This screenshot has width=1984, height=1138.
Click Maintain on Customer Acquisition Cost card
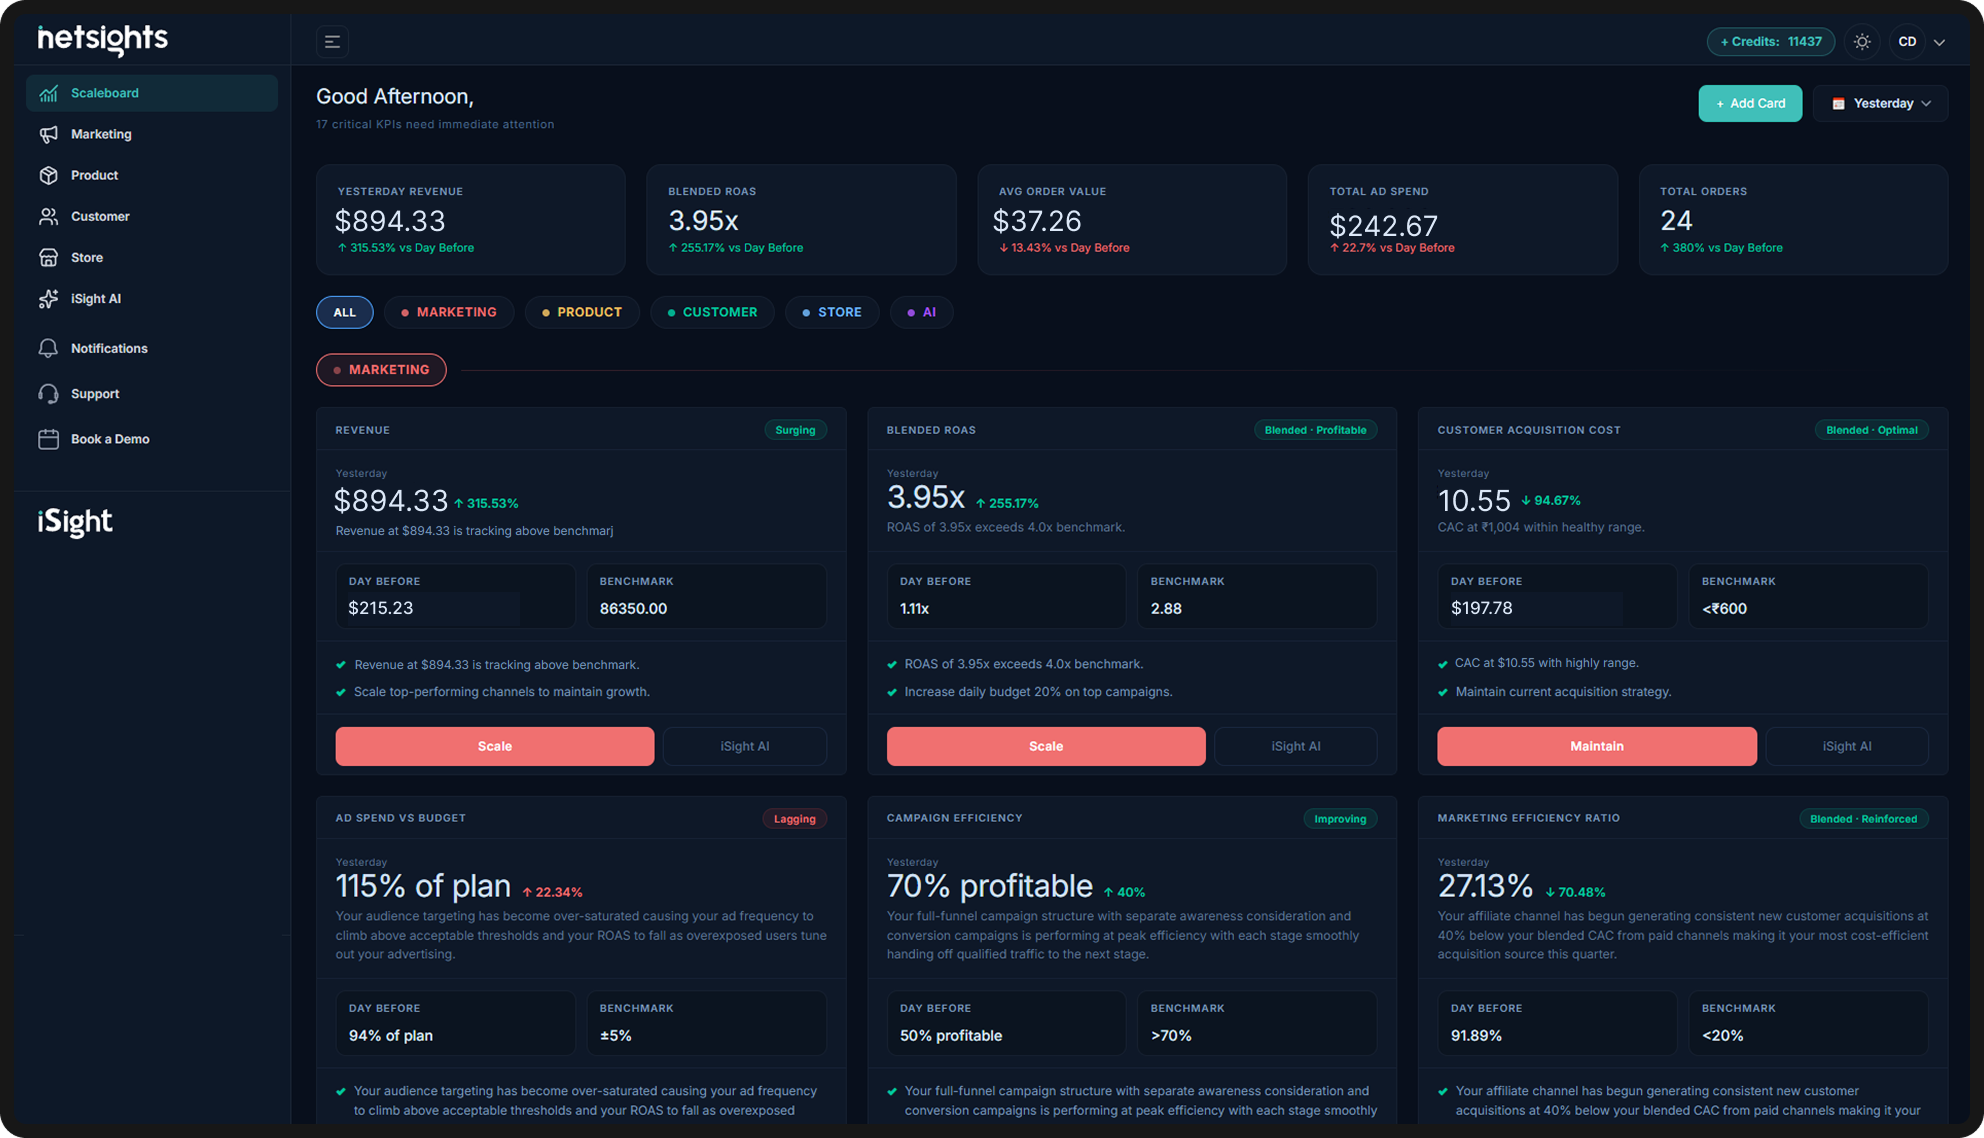1596,746
